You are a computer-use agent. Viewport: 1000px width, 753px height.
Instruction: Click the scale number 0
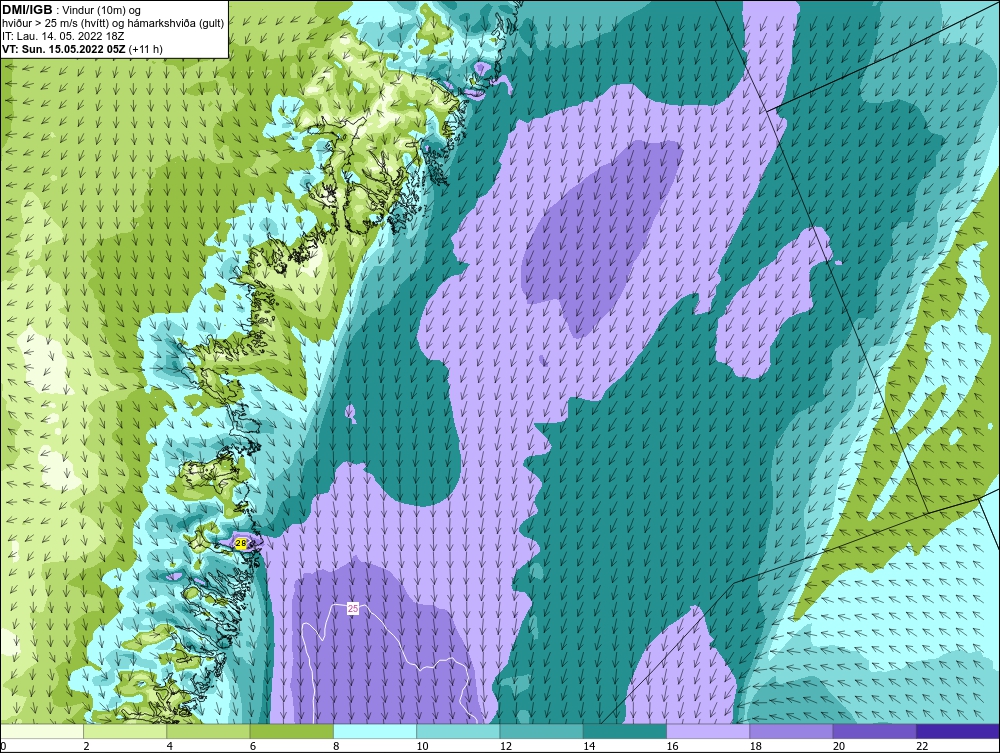[3, 747]
